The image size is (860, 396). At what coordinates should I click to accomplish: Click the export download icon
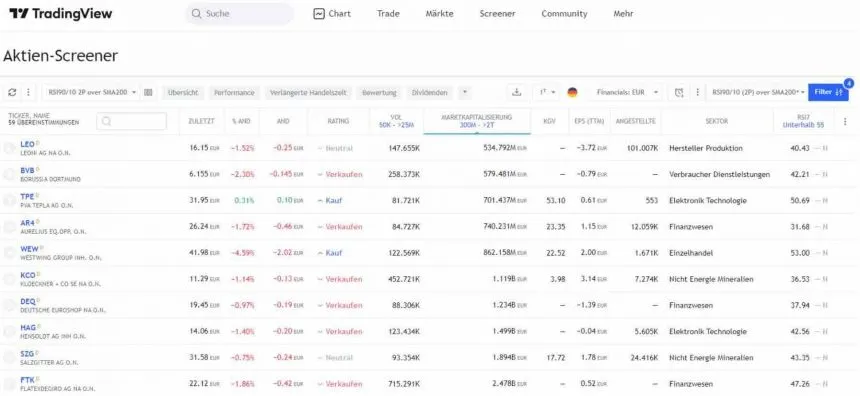tap(516, 92)
